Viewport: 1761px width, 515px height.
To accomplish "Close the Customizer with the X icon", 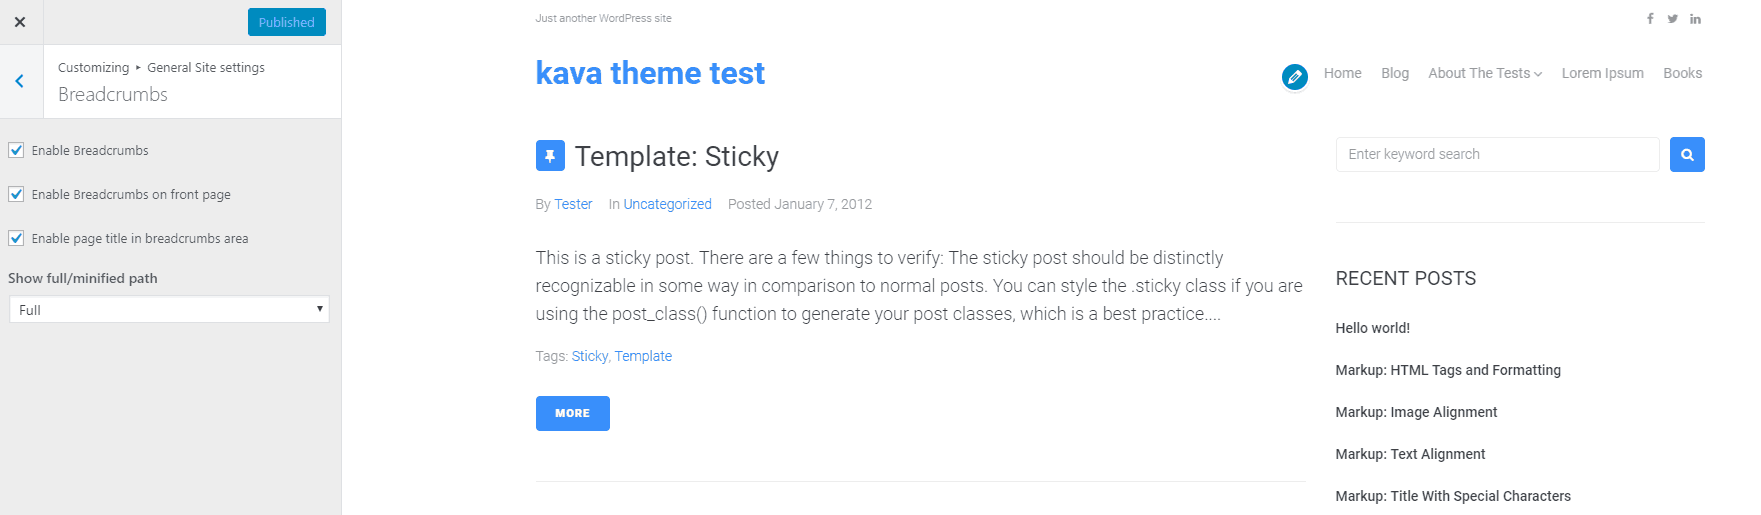I will (x=20, y=22).
